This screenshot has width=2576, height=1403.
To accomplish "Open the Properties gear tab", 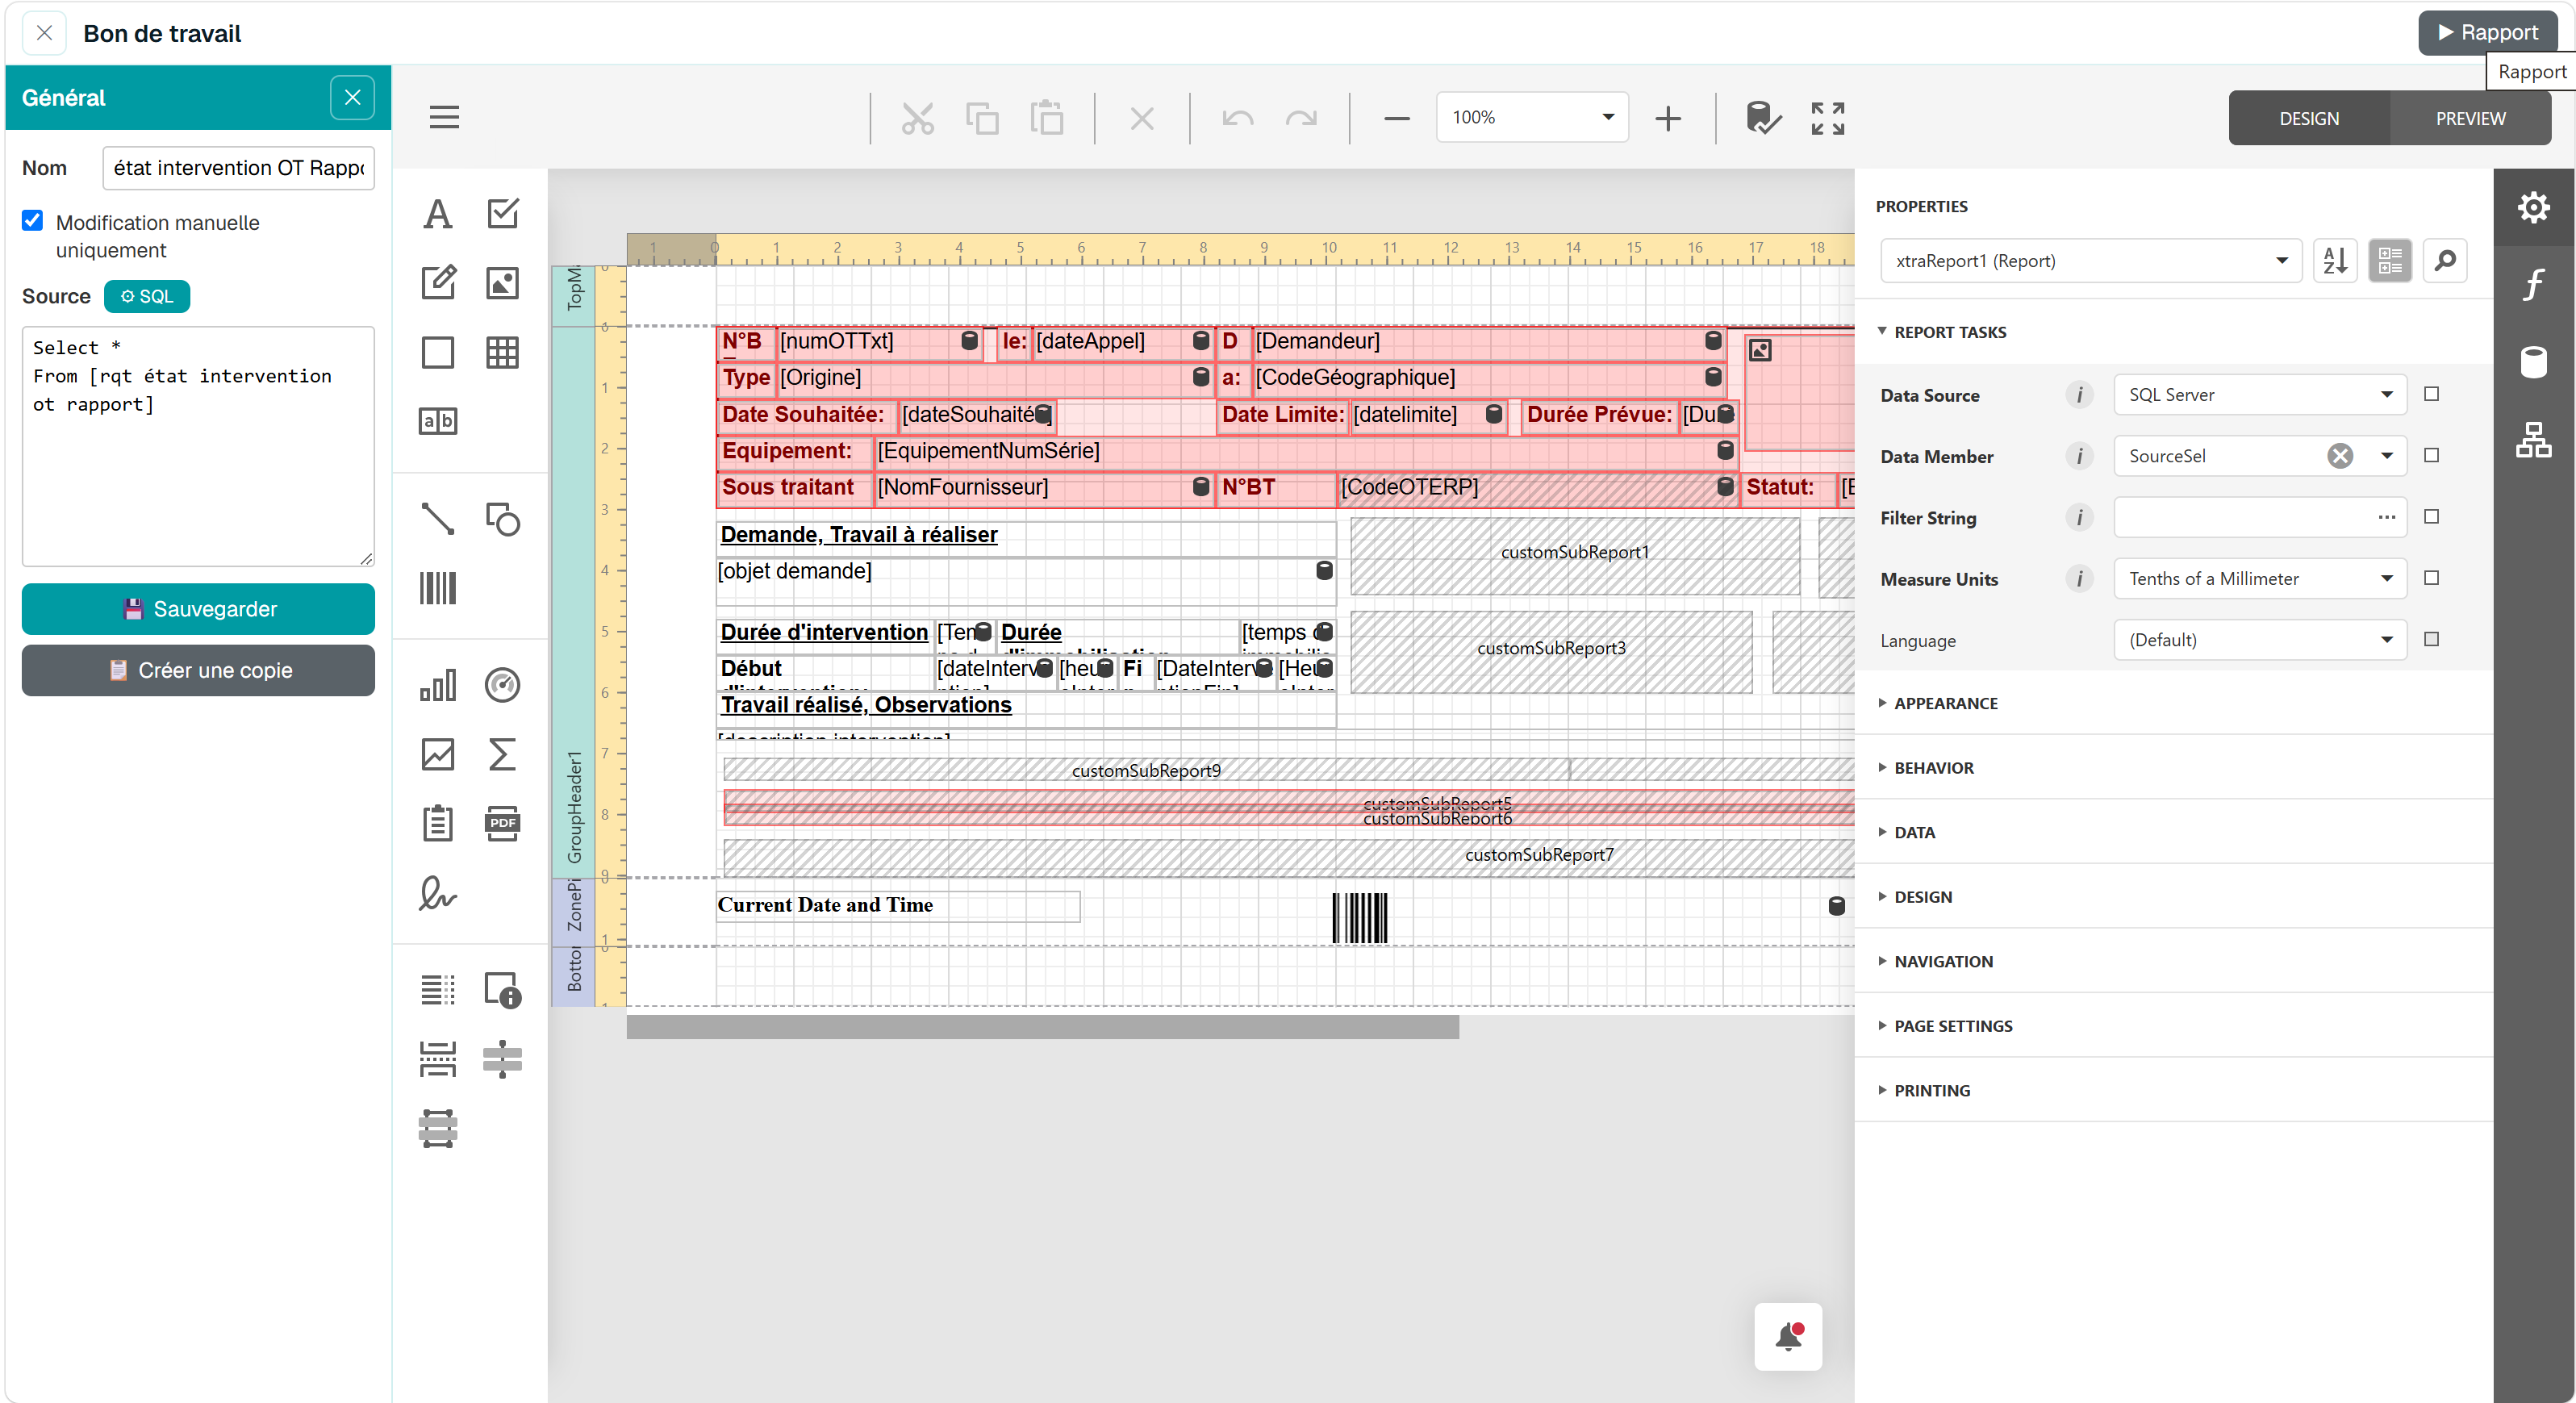I will pos(2533,207).
